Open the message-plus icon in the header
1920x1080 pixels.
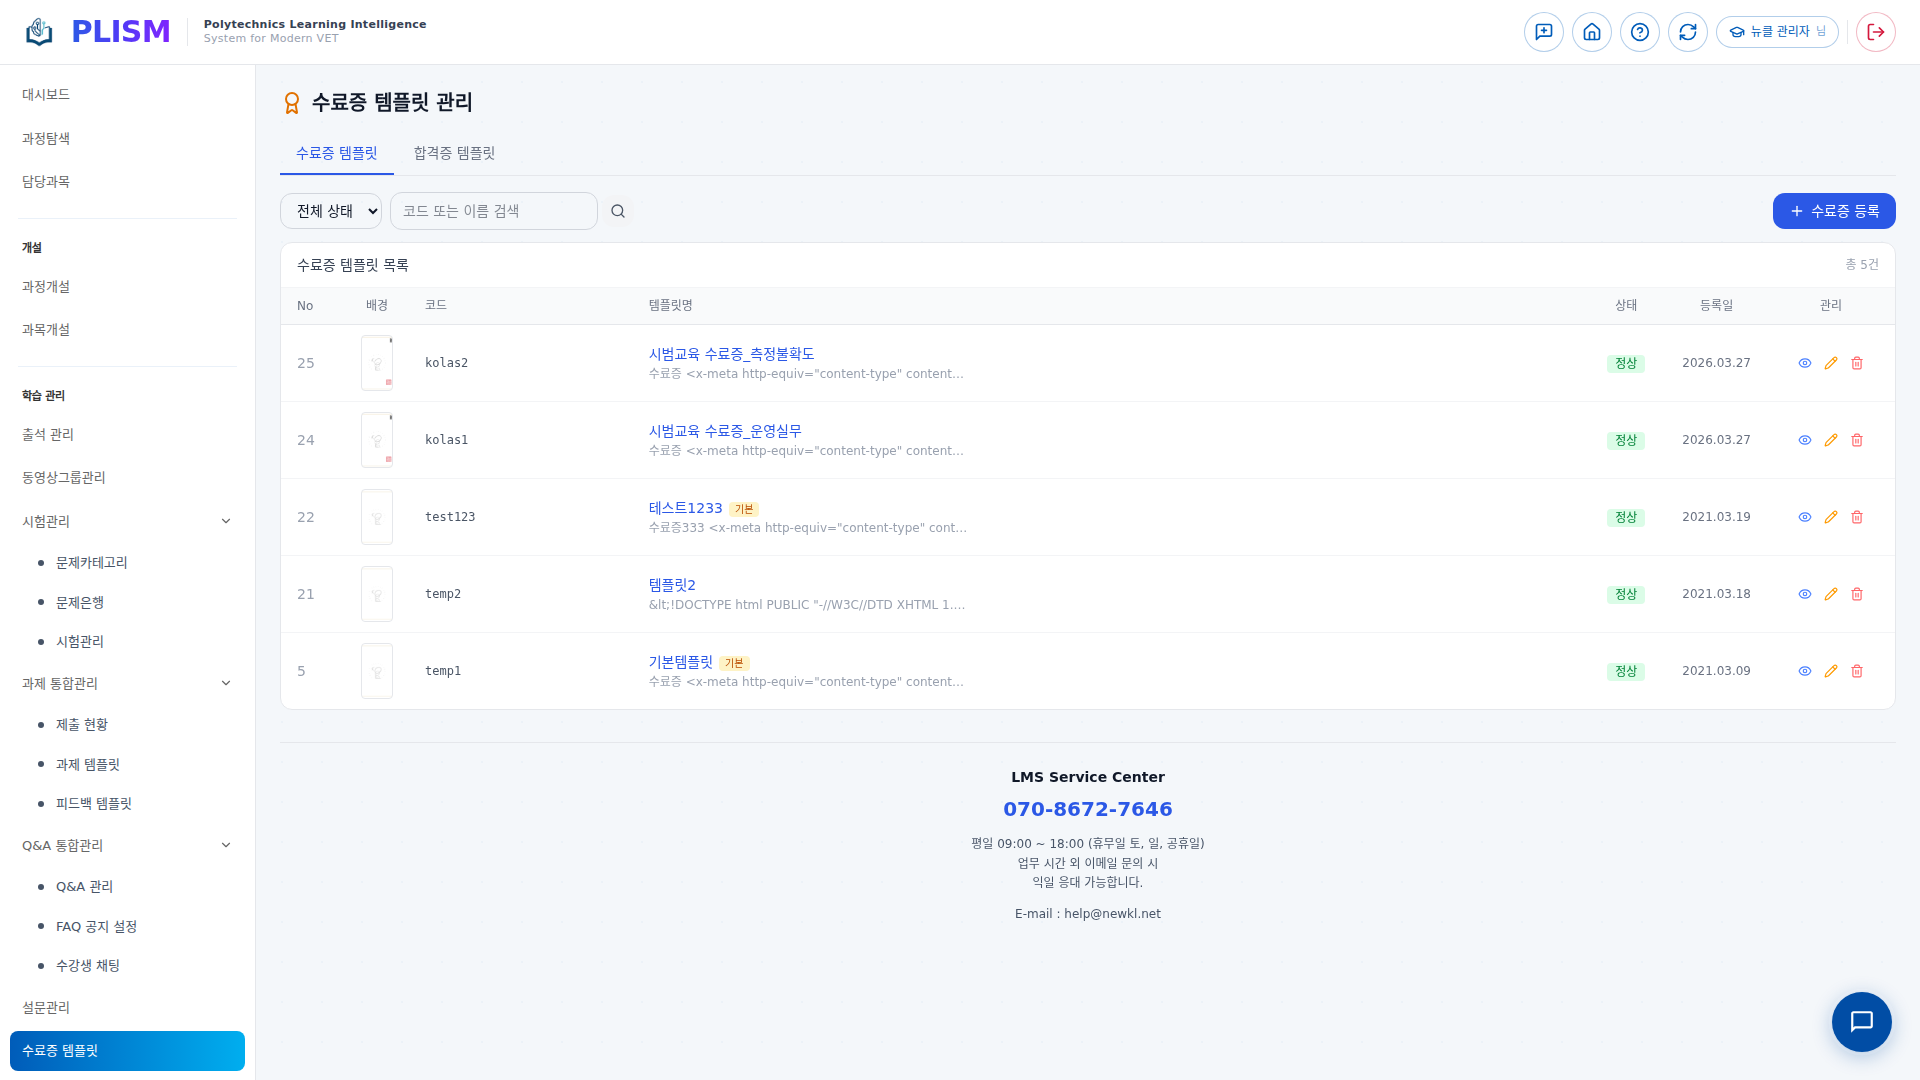1543,32
